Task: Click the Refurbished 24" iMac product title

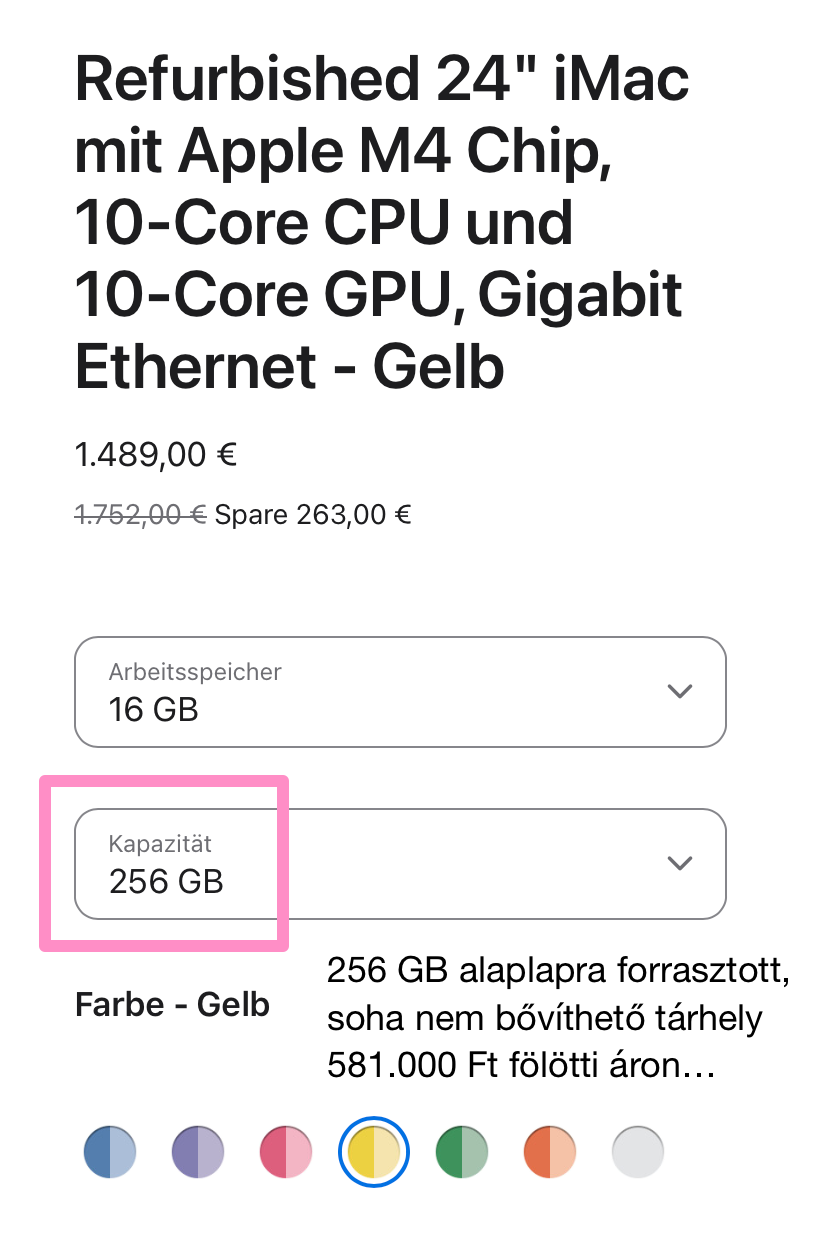Action: click(380, 222)
